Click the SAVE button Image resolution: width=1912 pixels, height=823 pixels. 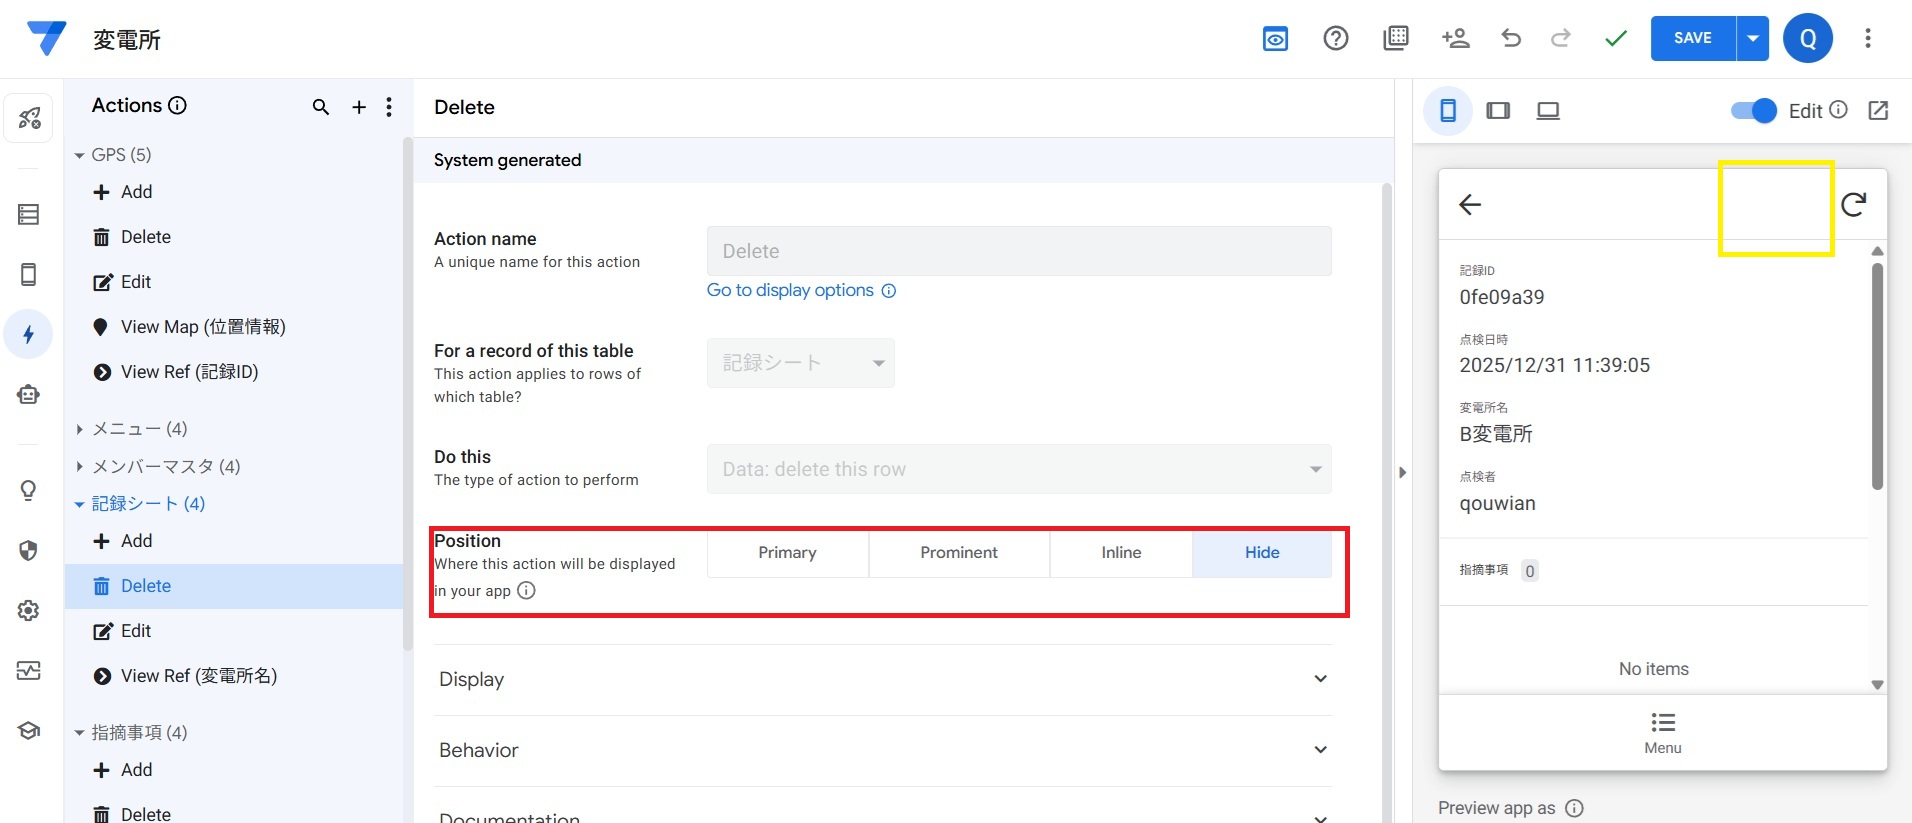click(1692, 38)
